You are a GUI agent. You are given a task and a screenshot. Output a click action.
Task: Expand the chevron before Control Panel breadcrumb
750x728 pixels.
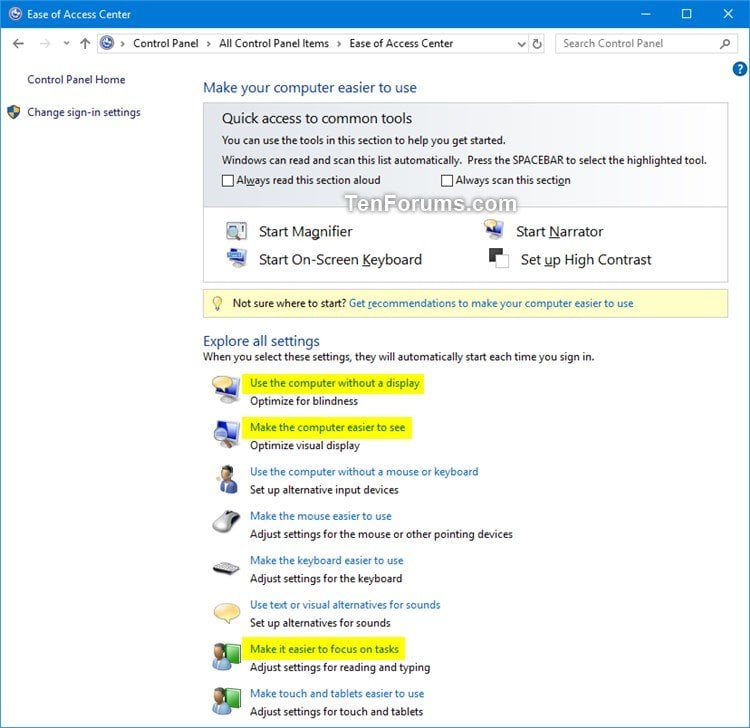[x=123, y=44]
